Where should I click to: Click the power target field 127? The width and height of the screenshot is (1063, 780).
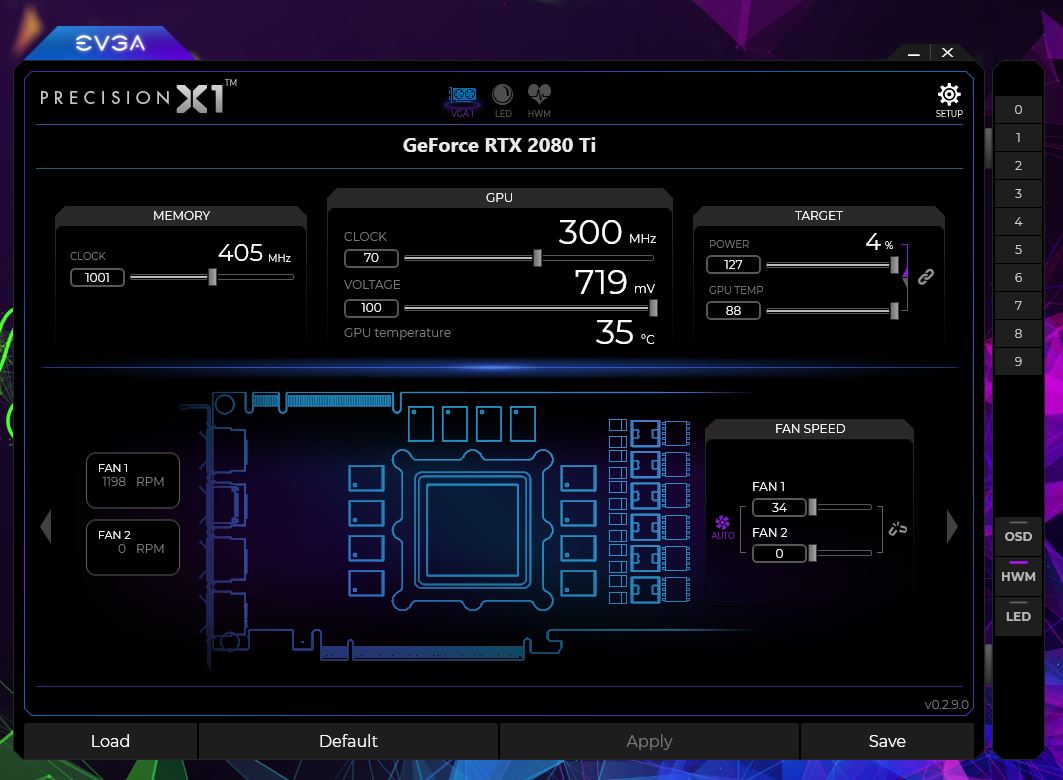[x=733, y=264]
